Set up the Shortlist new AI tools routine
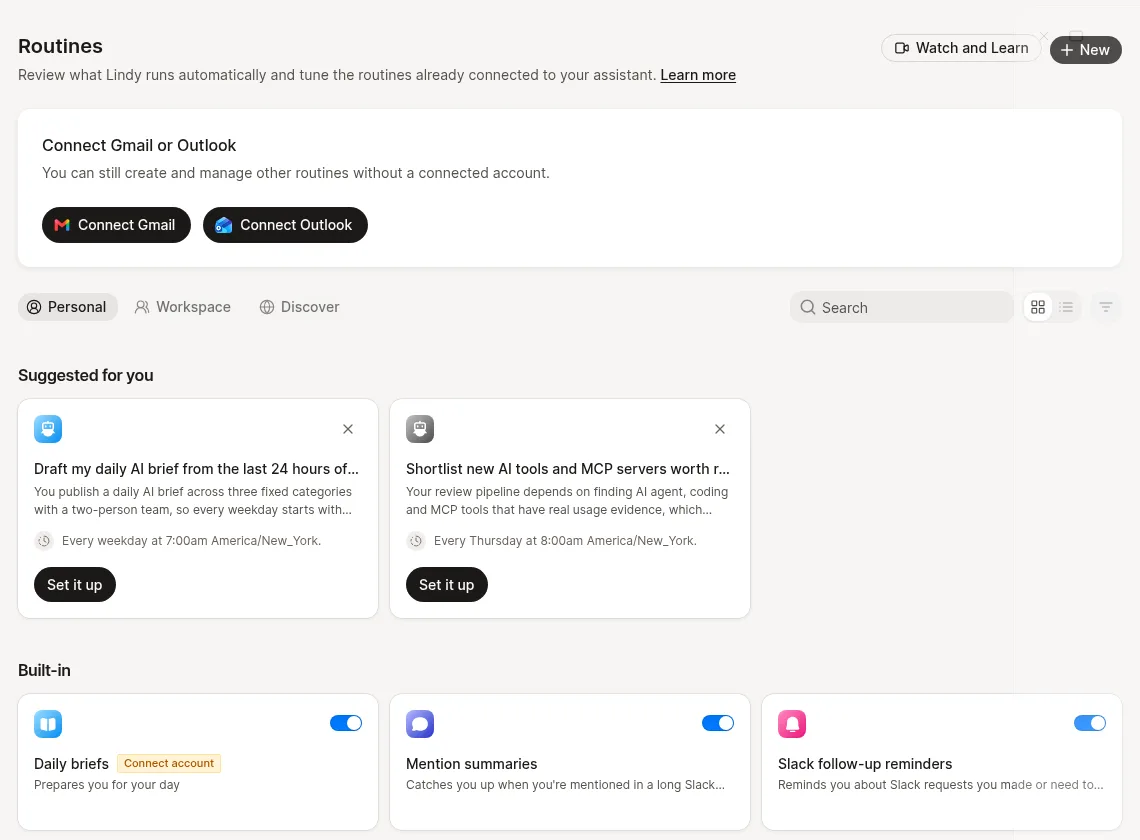This screenshot has width=1140, height=840. coord(446,585)
